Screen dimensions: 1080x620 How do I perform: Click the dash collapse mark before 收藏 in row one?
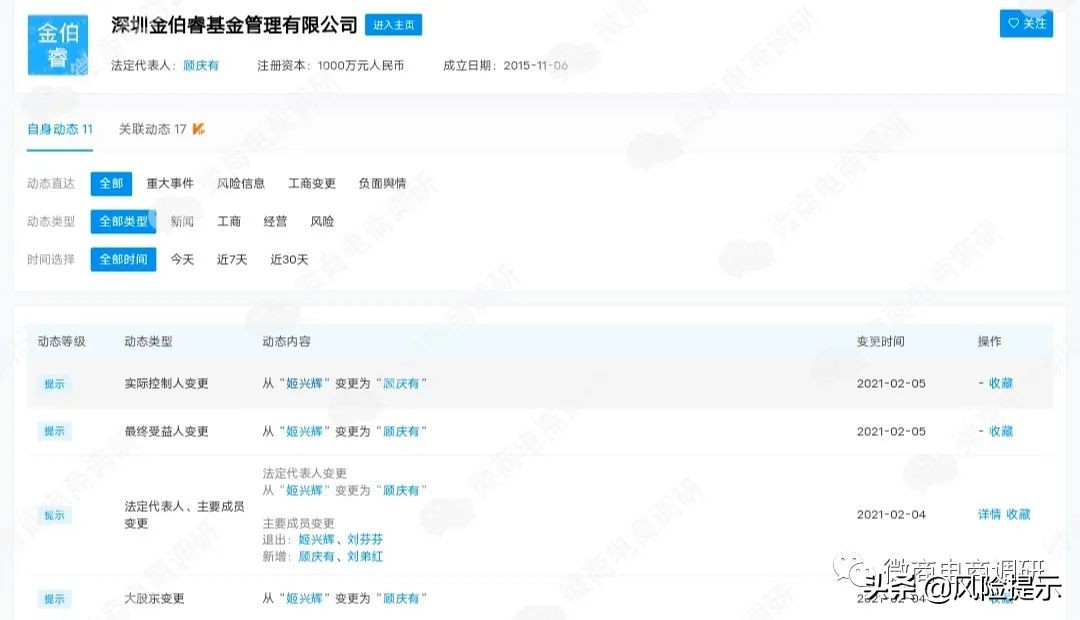click(983, 383)
